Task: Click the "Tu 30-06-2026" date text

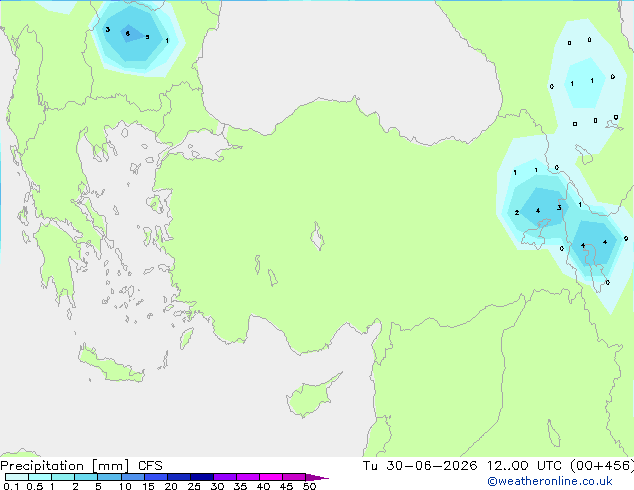Action: click(x=420, y=466)
